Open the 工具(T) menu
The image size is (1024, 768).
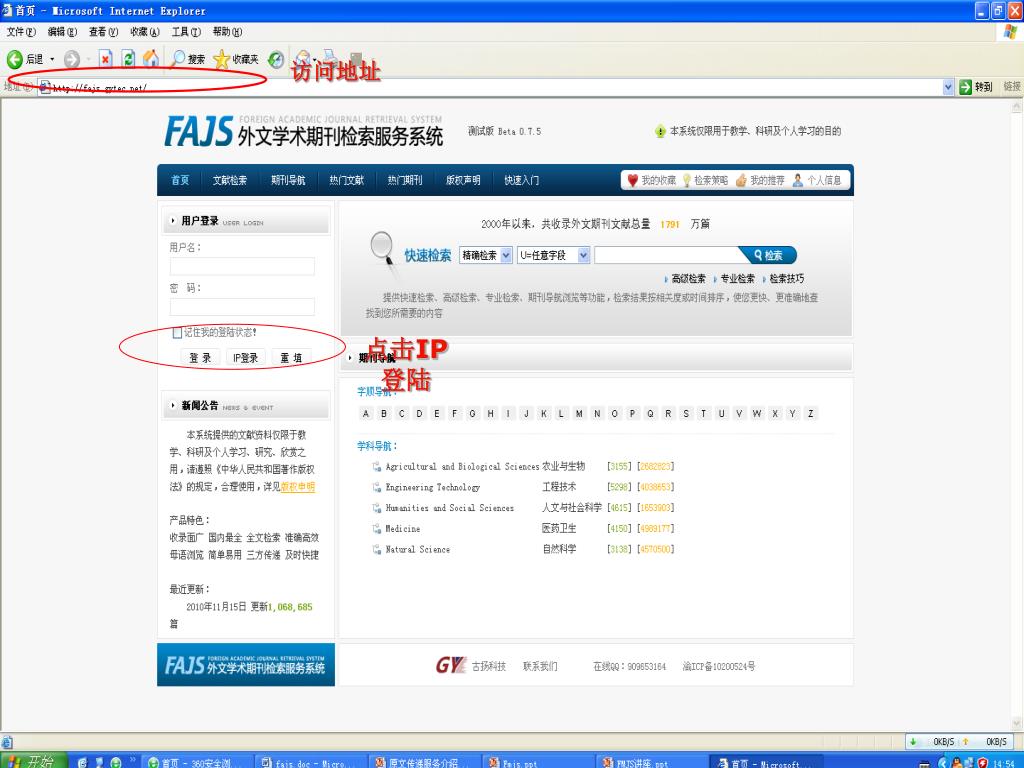click(x=186, y=31)
